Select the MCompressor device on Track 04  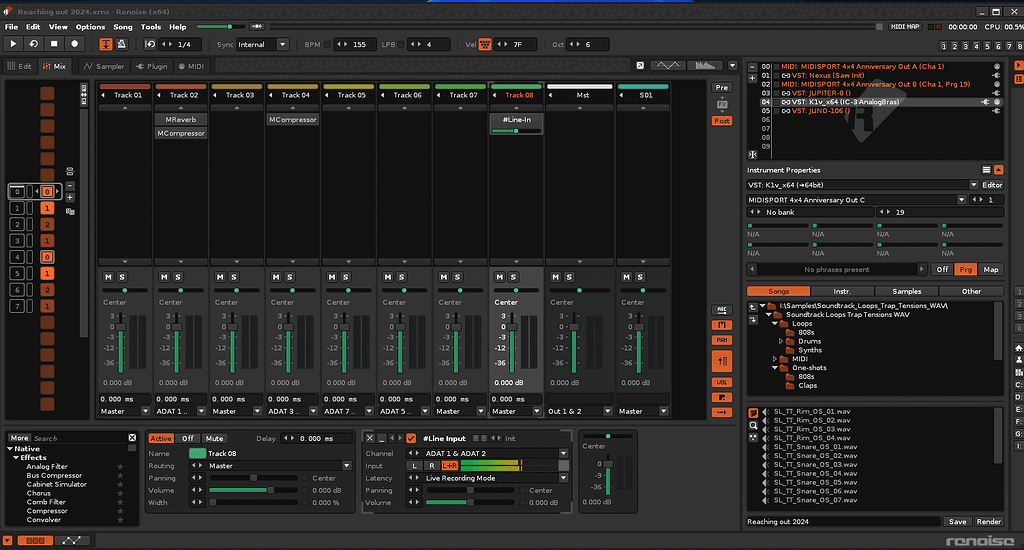pyautogui.click(x=293, y=120)
